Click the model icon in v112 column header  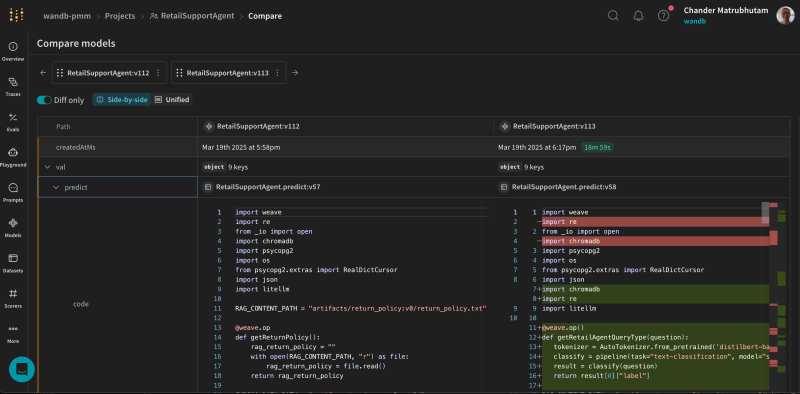pos(208,127)
